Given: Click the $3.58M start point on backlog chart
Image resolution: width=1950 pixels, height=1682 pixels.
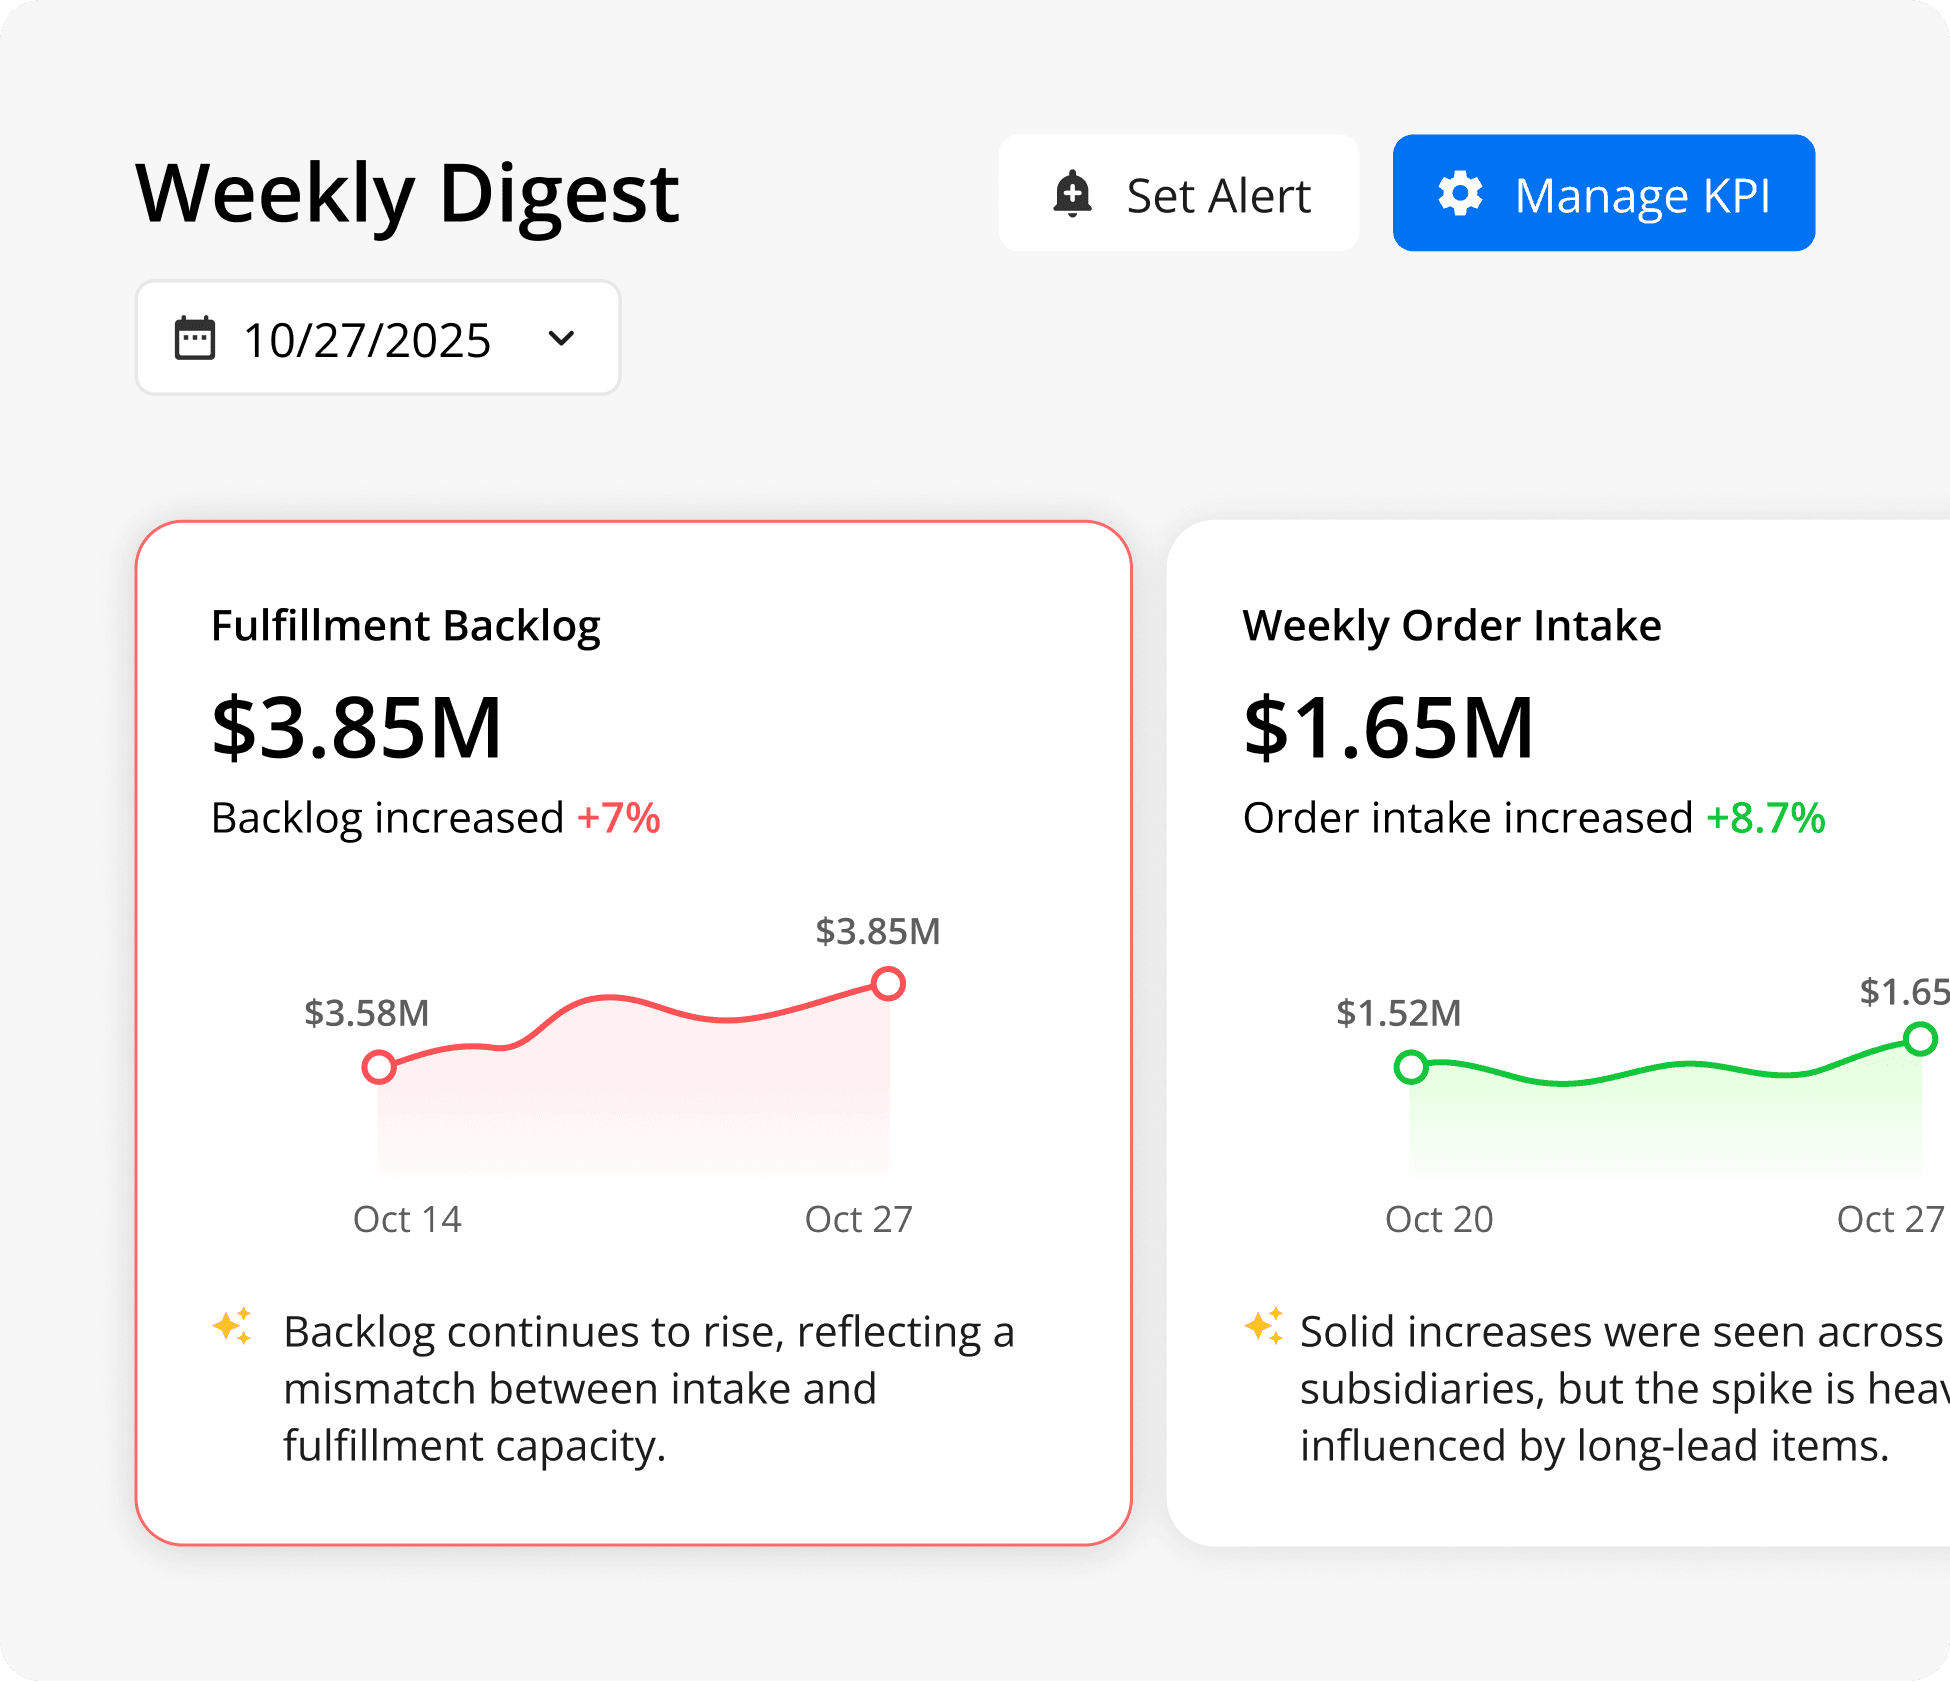Looking at the screenshot, I should coord(379,1067).
